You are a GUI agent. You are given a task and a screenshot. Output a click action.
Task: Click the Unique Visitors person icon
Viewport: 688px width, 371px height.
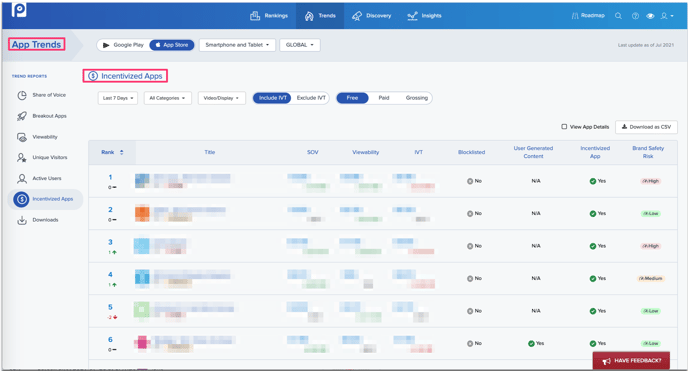(22, 157)
